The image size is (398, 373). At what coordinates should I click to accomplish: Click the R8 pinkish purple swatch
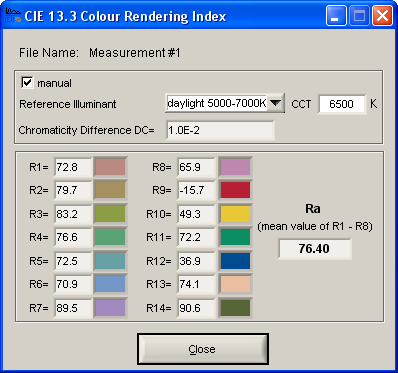(x=235, y=167)
